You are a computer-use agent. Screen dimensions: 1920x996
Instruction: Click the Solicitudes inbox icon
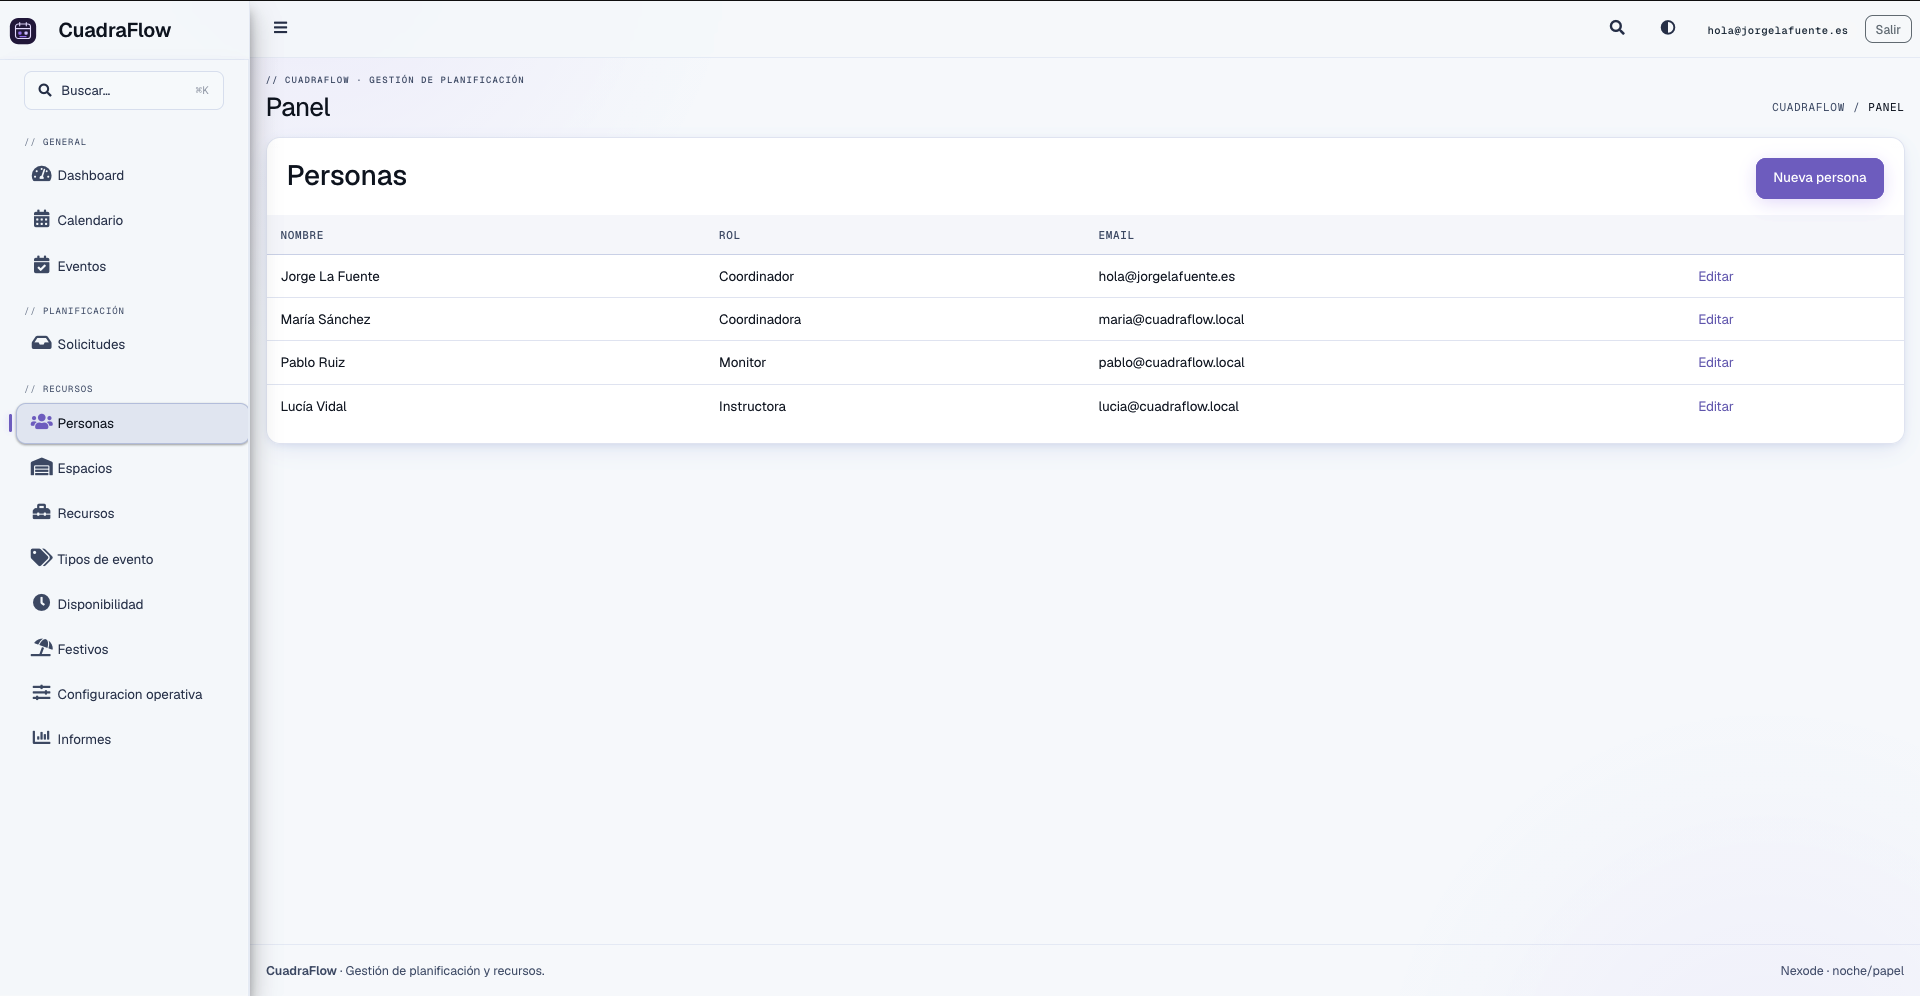pos(41,343)
